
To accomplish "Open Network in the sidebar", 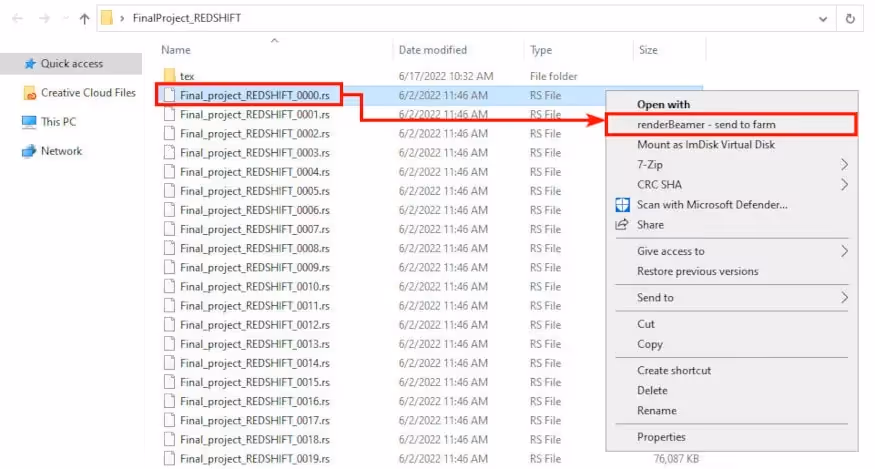I will coord(61,151).
